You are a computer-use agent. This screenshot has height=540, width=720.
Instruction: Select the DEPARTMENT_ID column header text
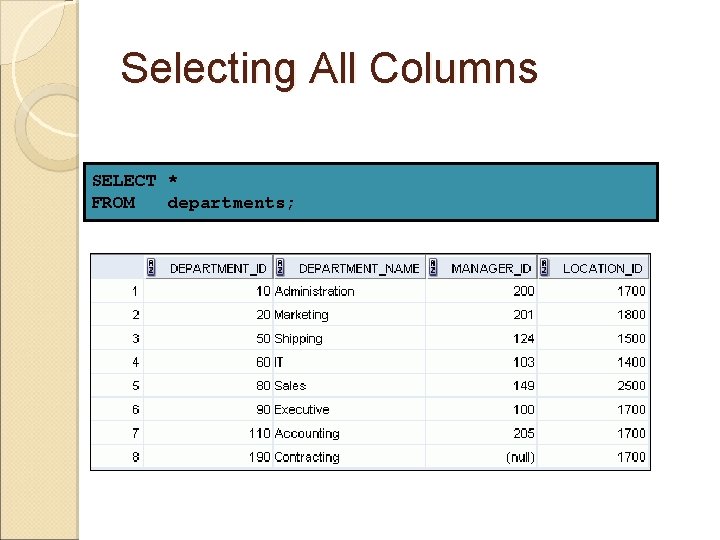click(x=218, y=269)
